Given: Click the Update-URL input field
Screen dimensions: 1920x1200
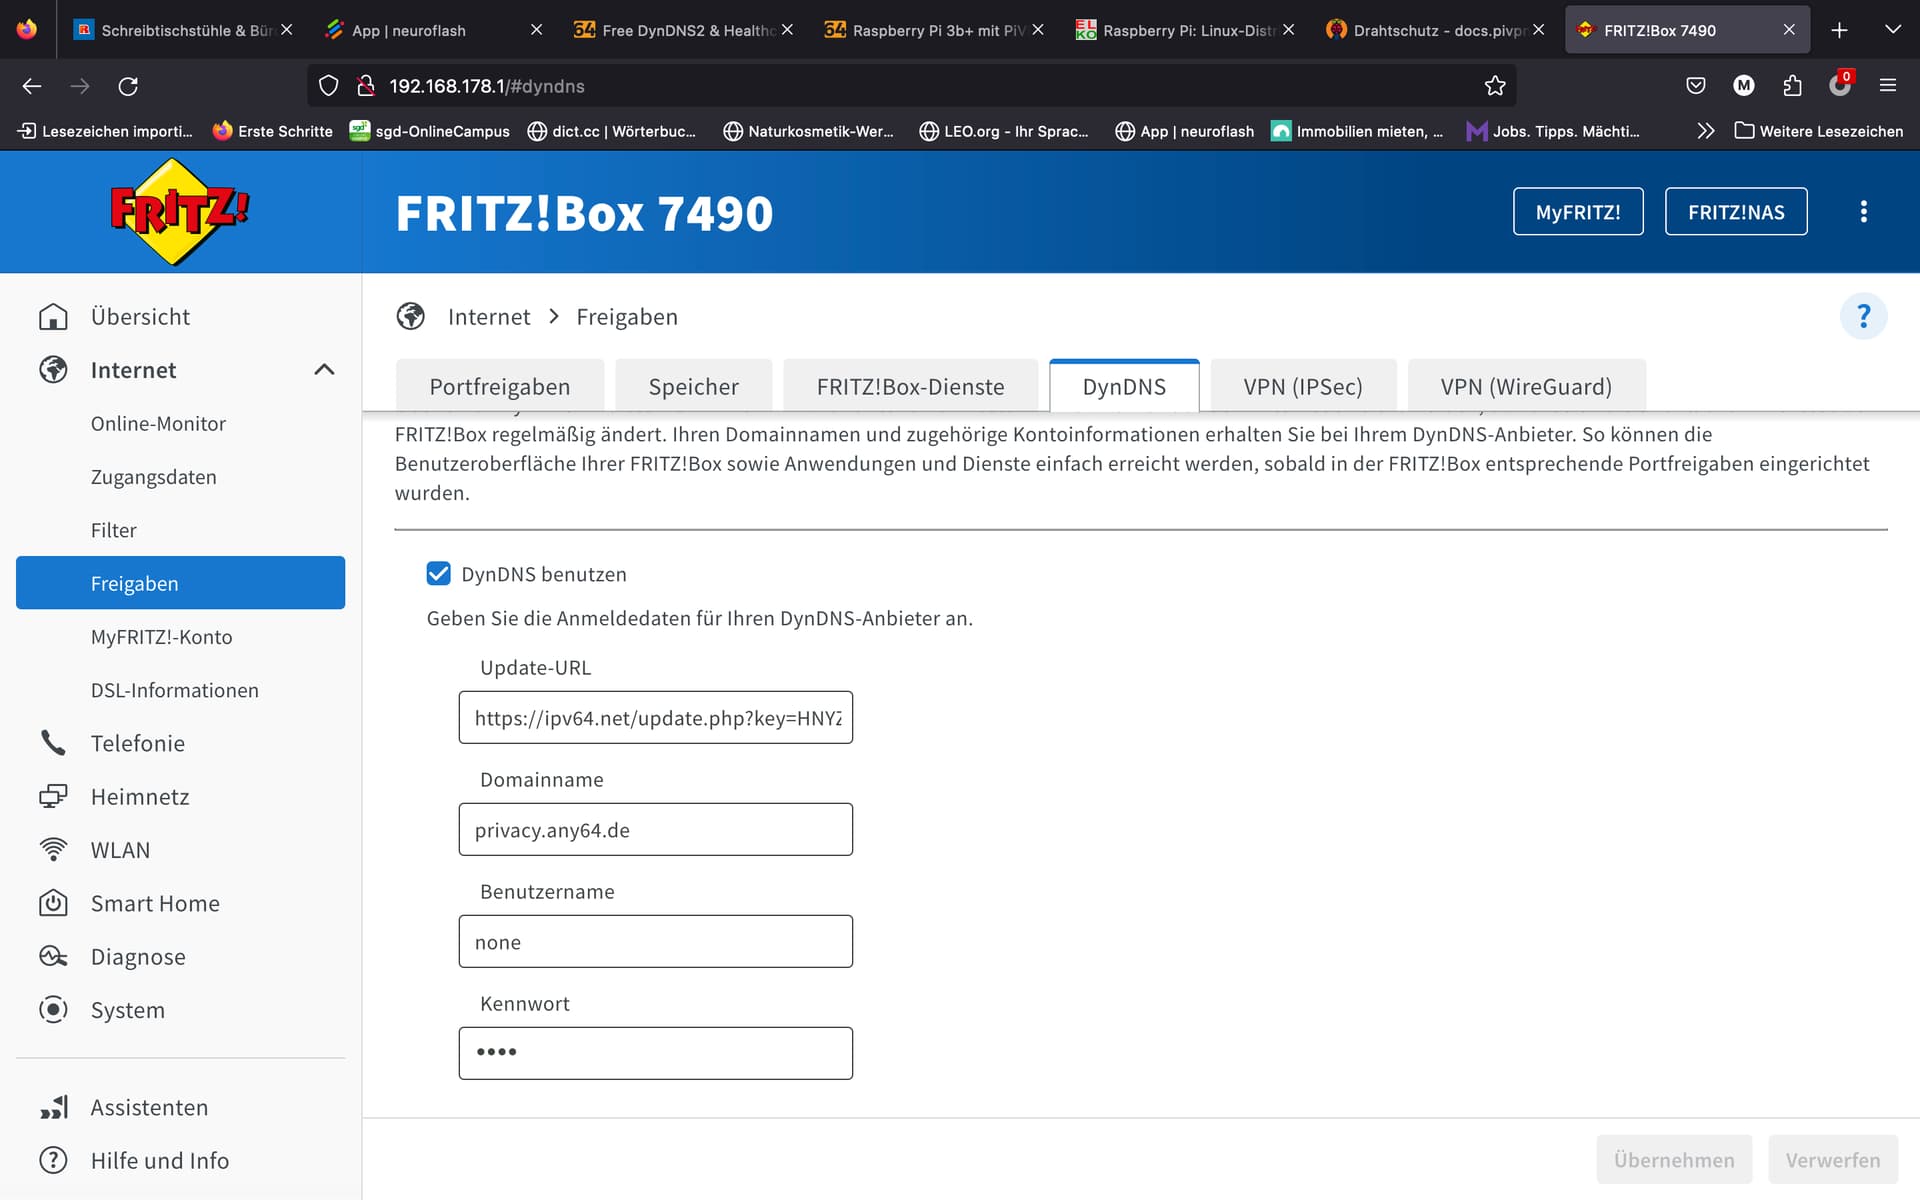Looking at the screenshot, I should [x=655, y=717].
